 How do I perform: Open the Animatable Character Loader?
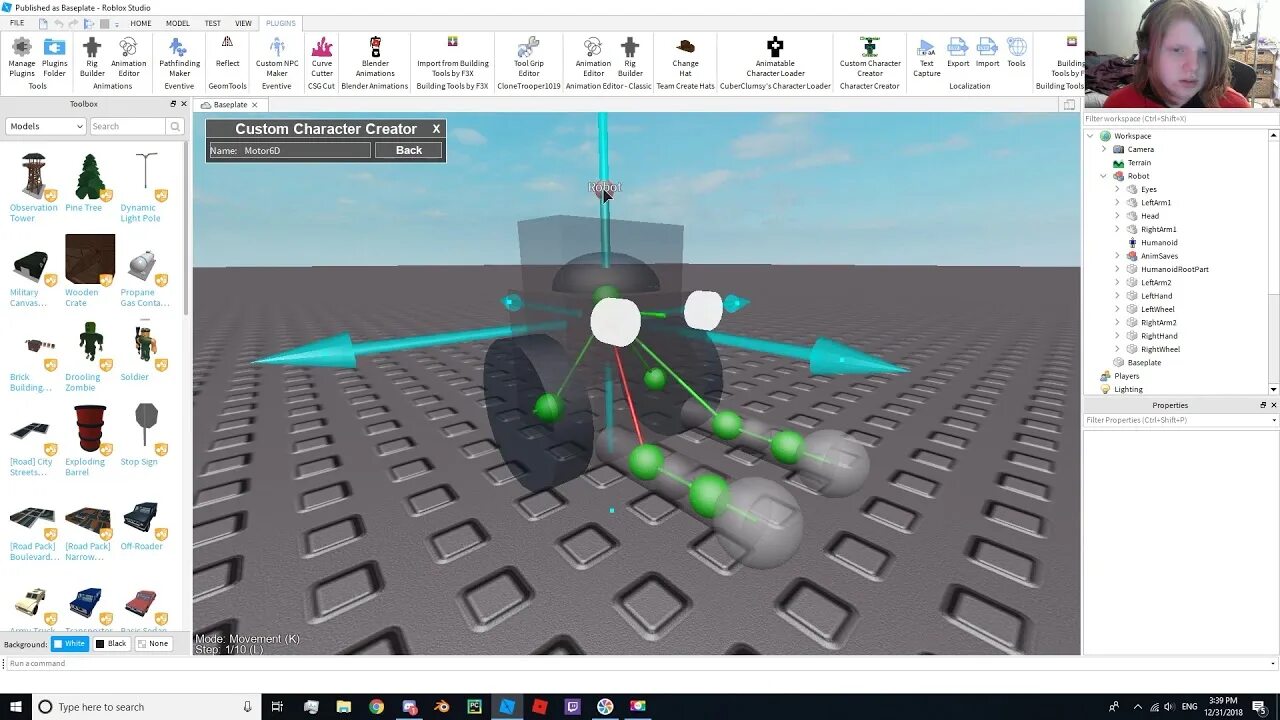(x=775, y=57)
